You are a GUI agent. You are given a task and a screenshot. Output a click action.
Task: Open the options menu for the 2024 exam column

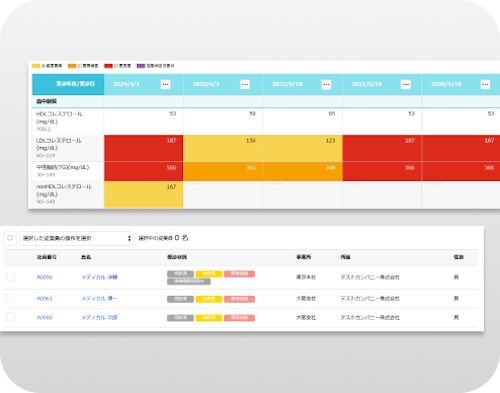coord(165,84)
